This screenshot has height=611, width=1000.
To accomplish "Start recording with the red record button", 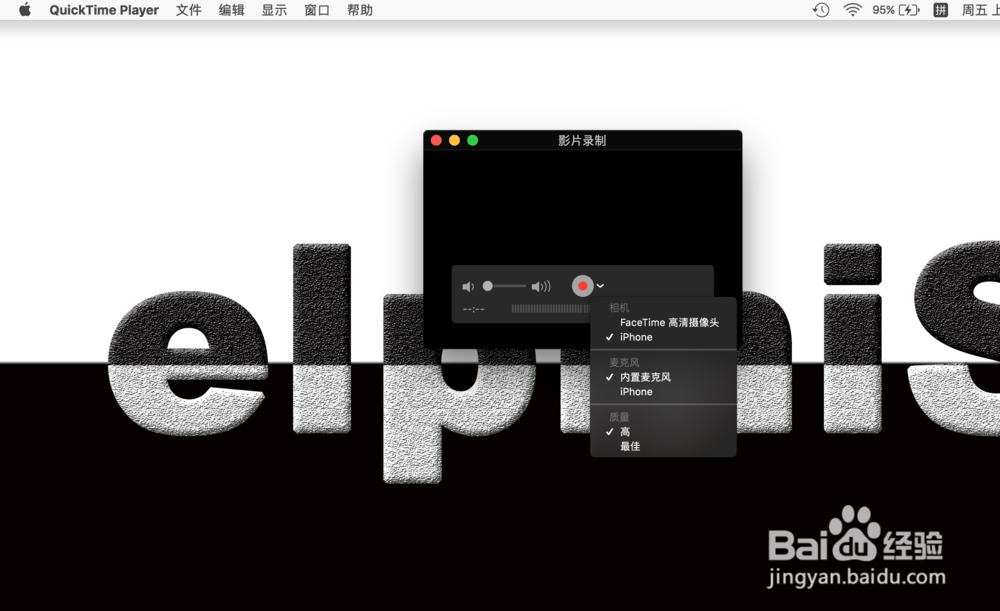I will click(582, 286).
